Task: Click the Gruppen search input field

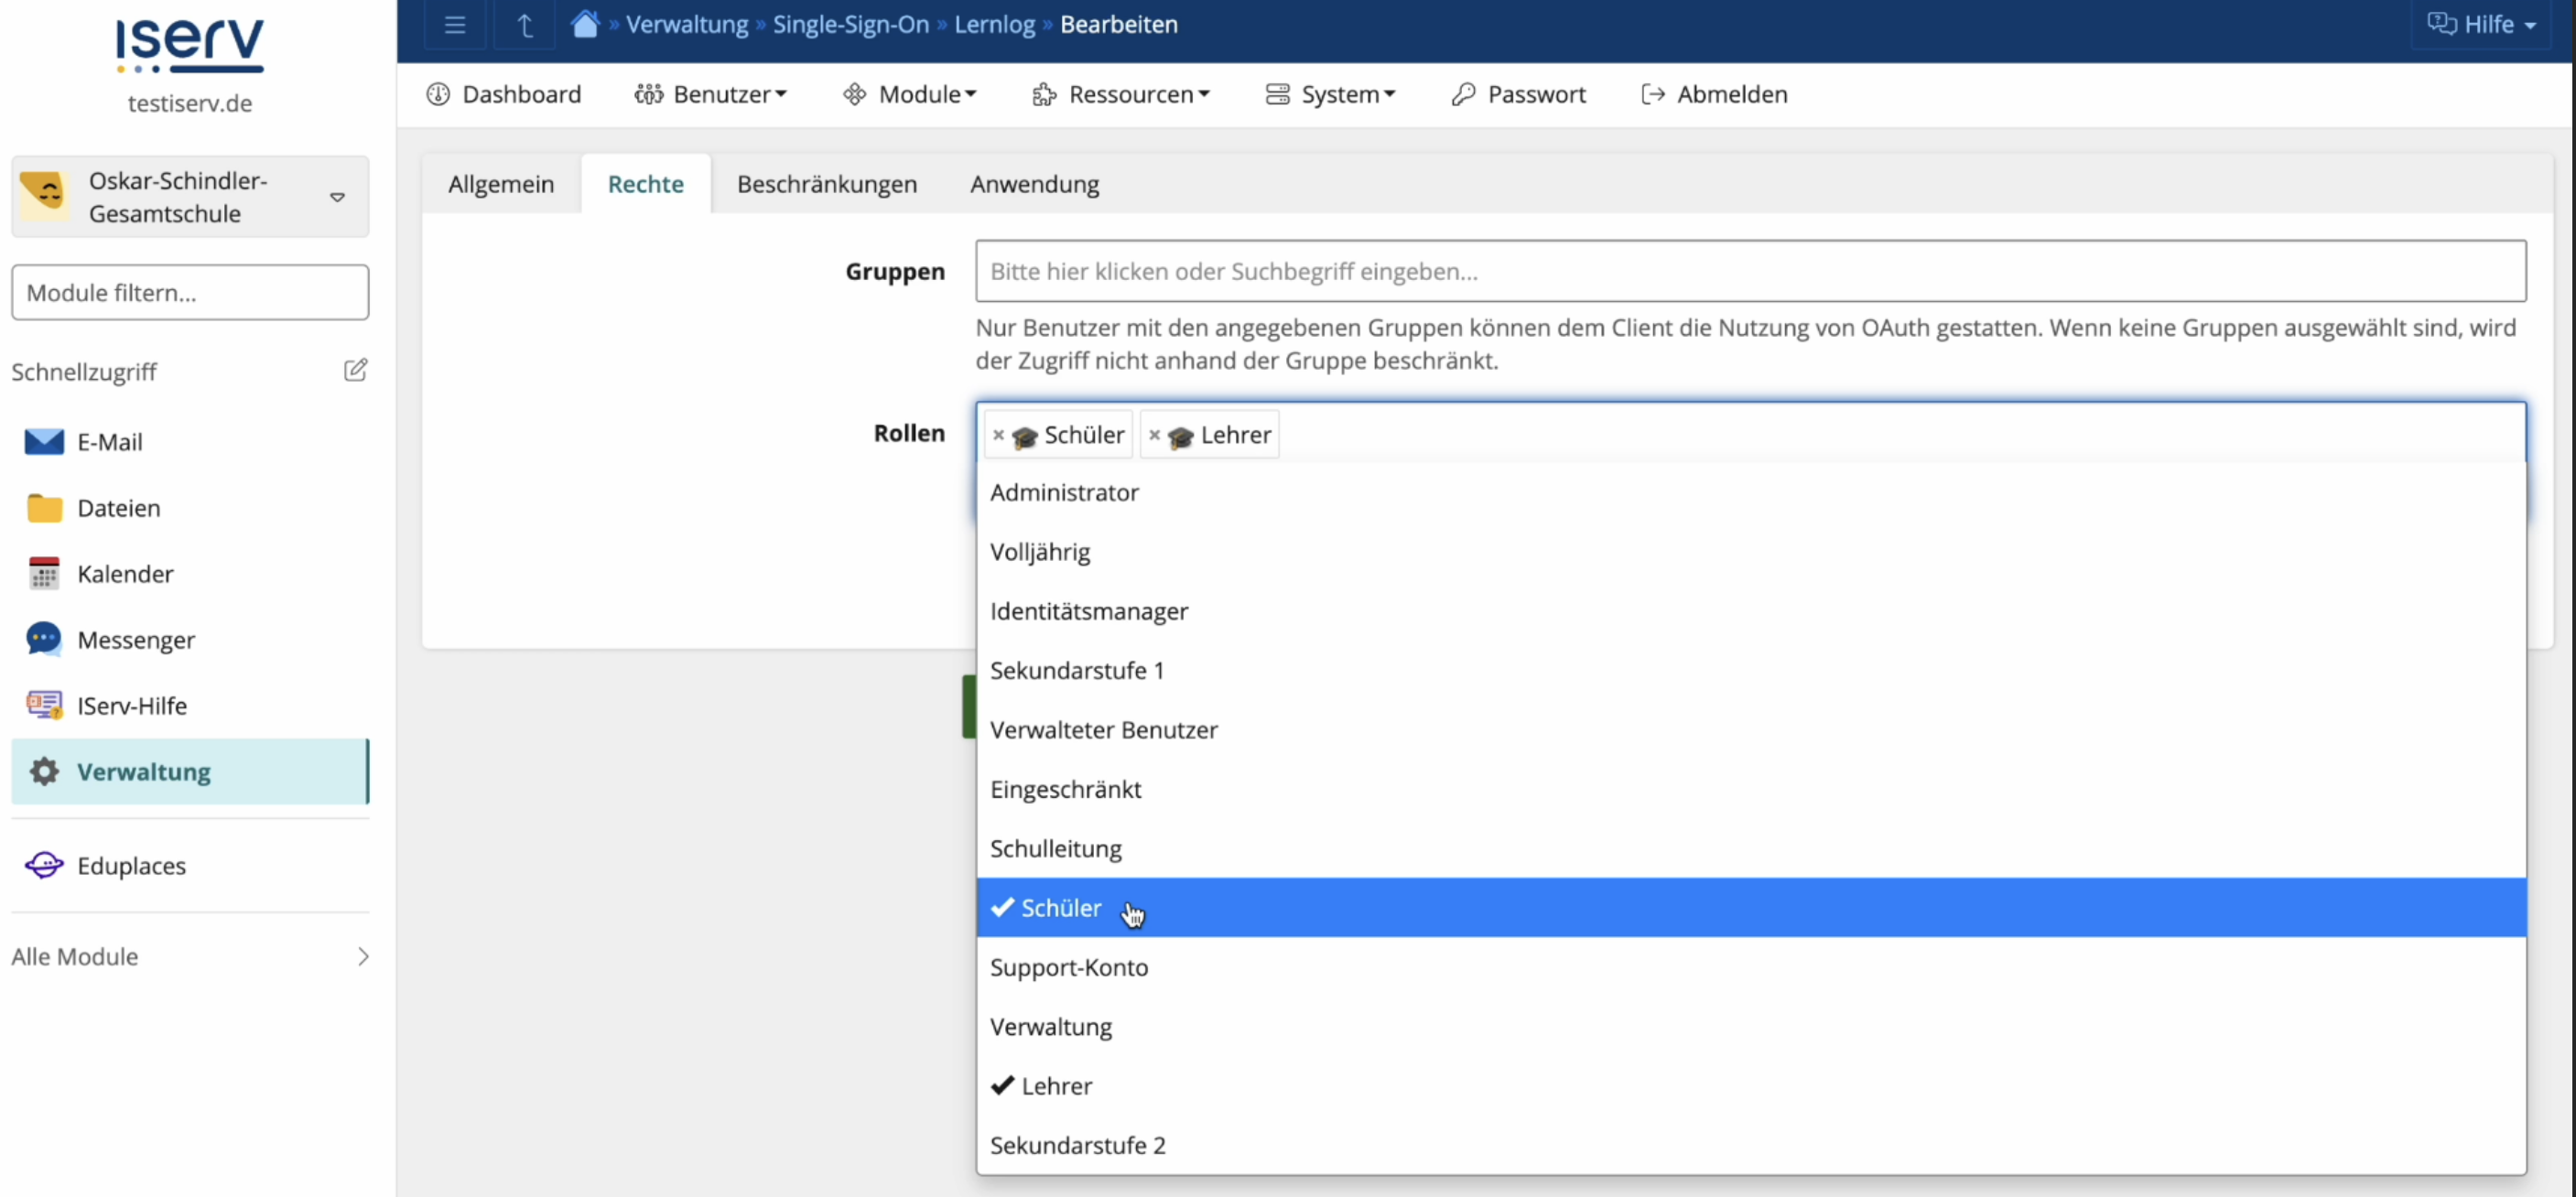Action: [x=1750, y=271]
